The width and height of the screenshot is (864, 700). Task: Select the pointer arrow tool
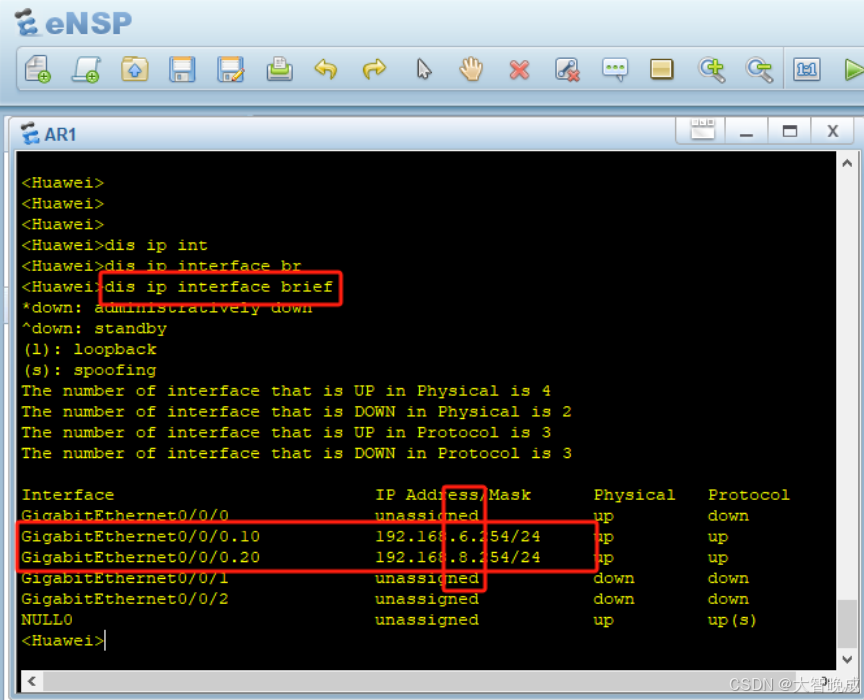pos(423,69)
